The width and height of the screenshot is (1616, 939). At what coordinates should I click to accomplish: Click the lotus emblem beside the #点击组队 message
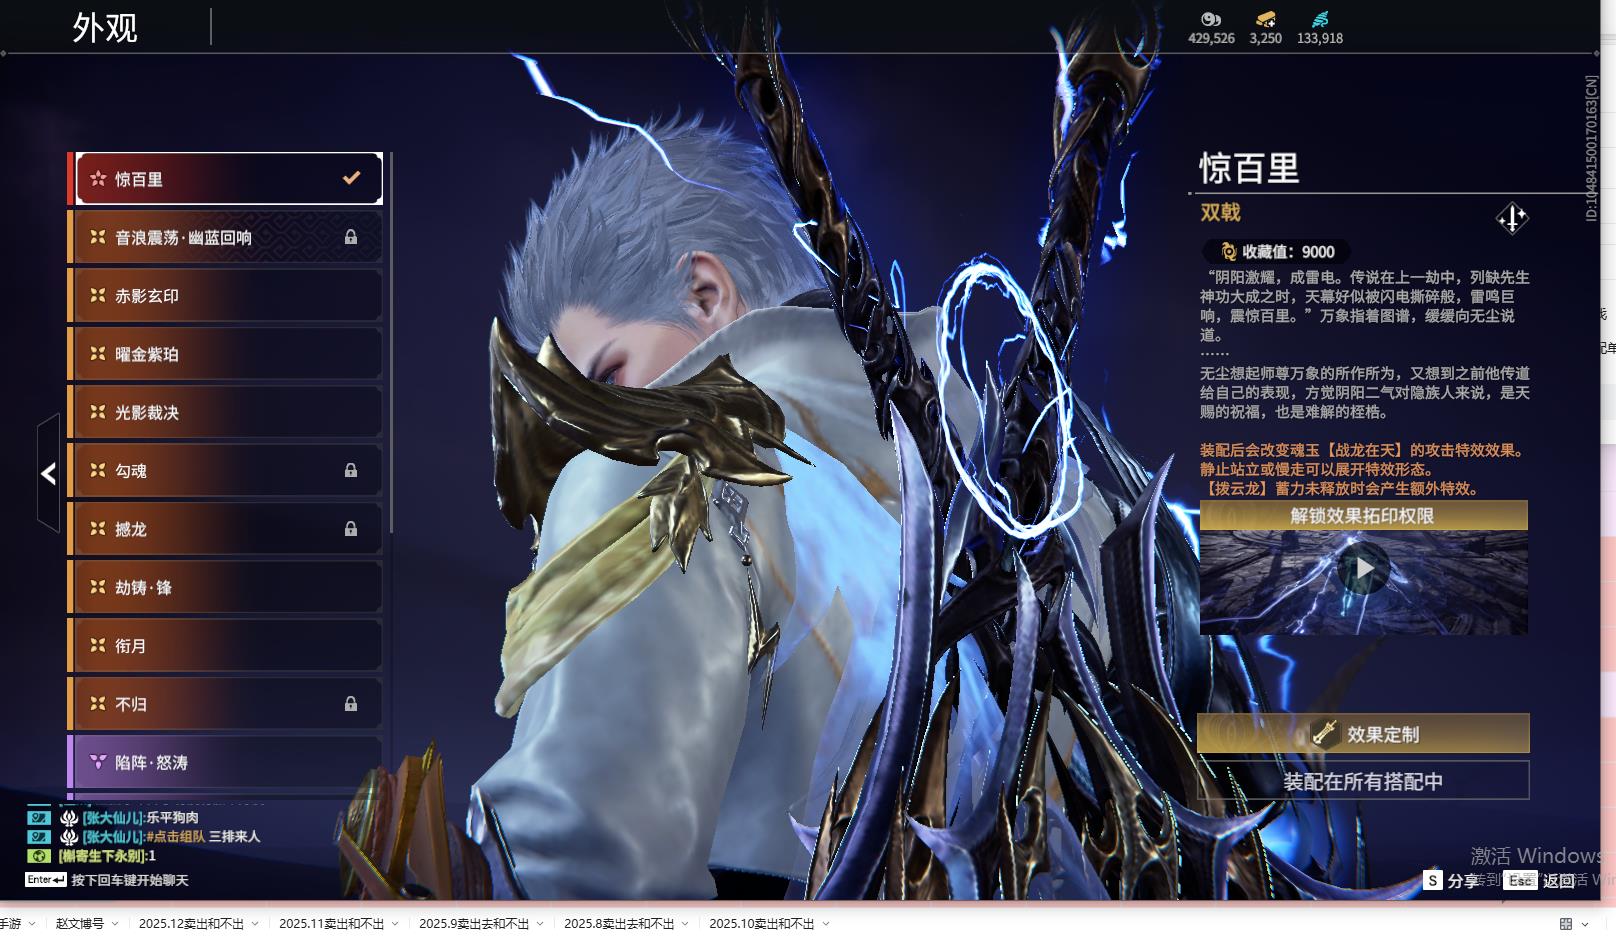pos(69,837)
